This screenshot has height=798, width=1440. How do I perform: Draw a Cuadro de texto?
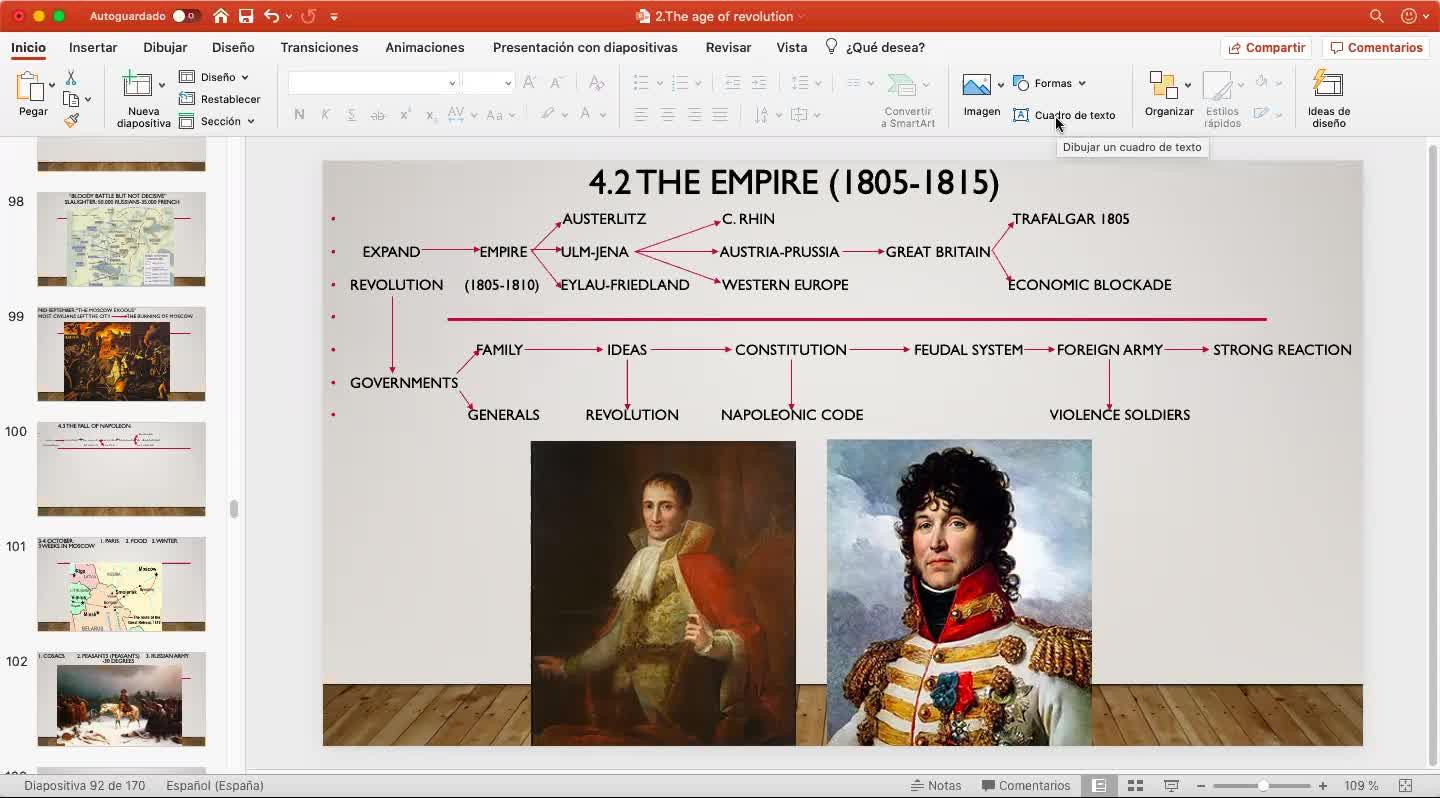pyautogui.click(x=1064, y=115)
